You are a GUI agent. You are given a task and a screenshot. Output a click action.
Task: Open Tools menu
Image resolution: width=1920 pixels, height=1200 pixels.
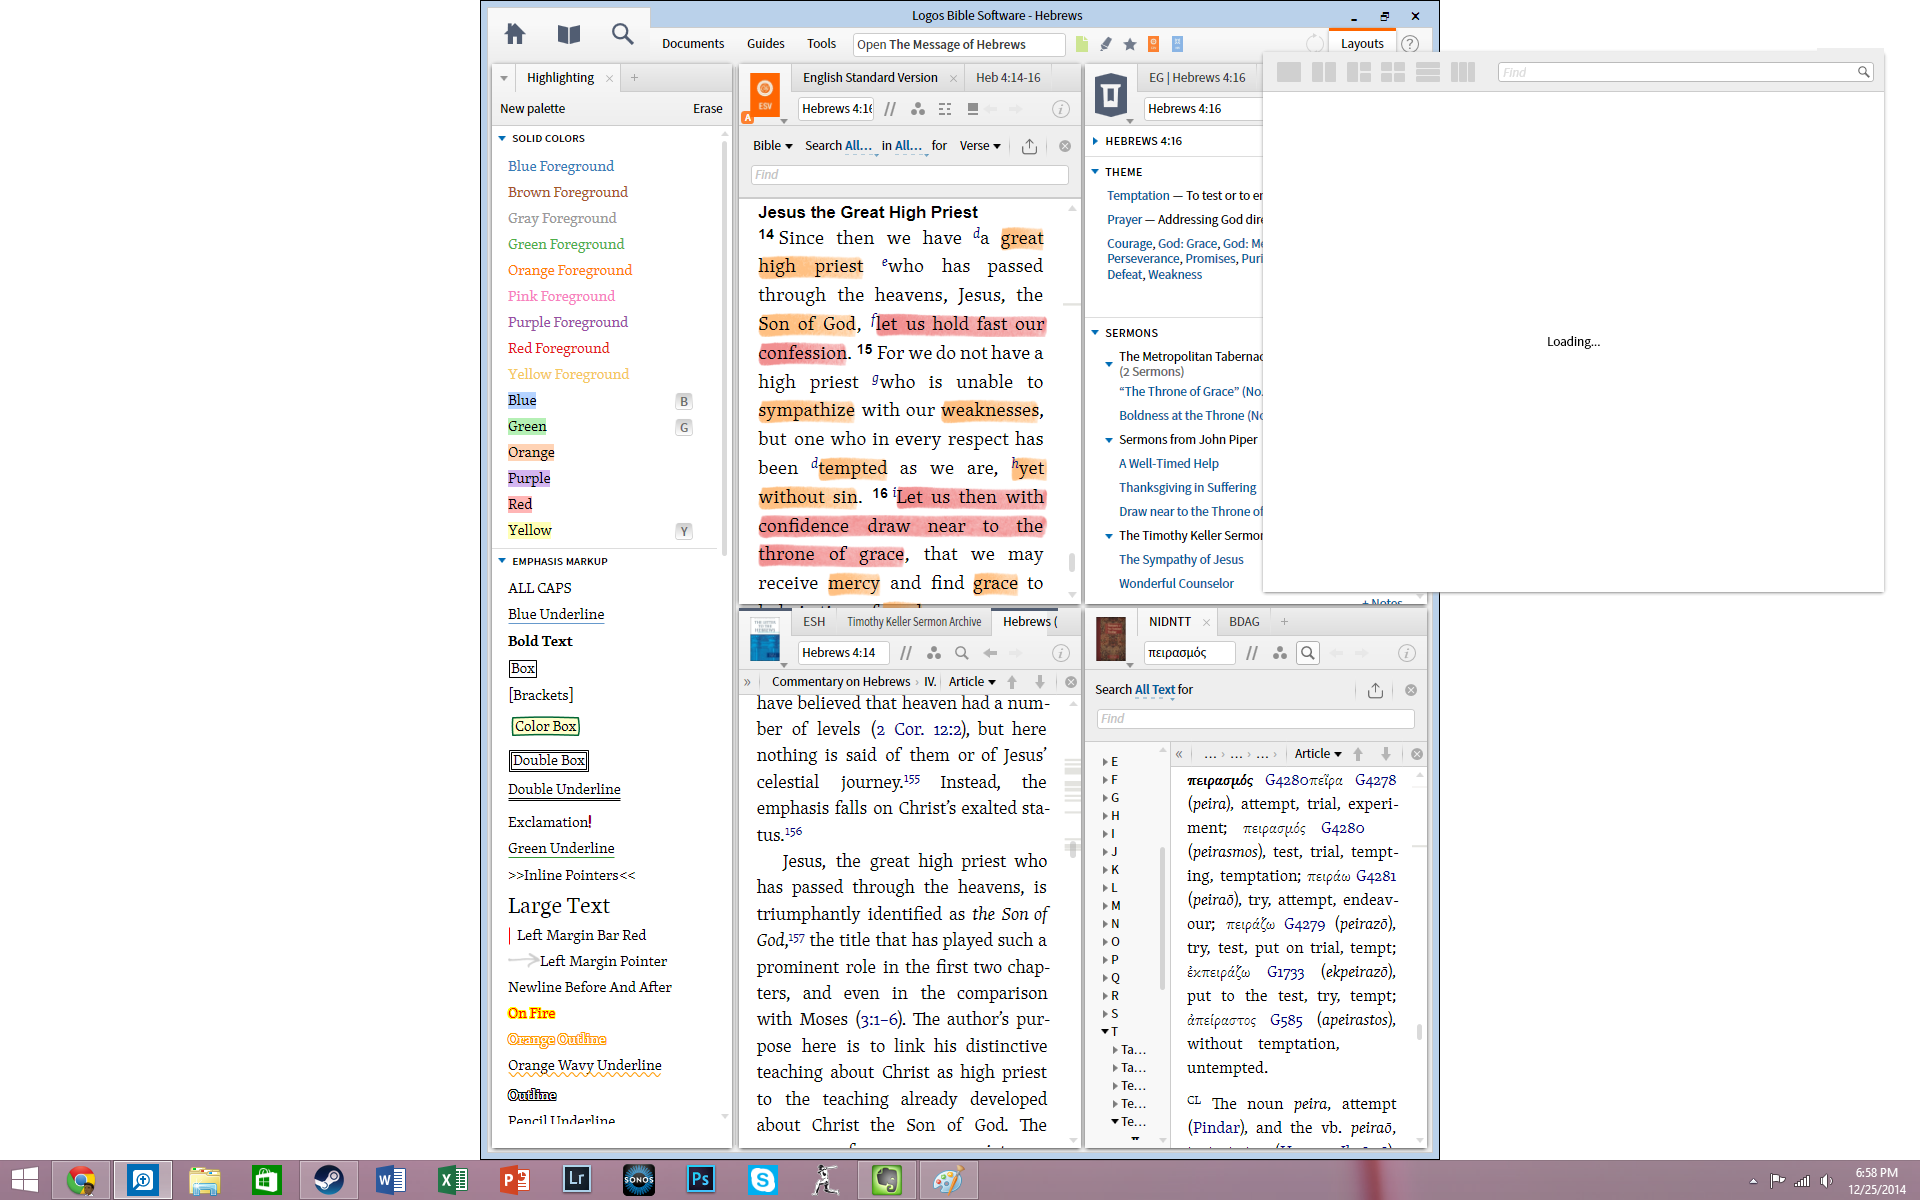pyautogui.click(x=821, y=44)
